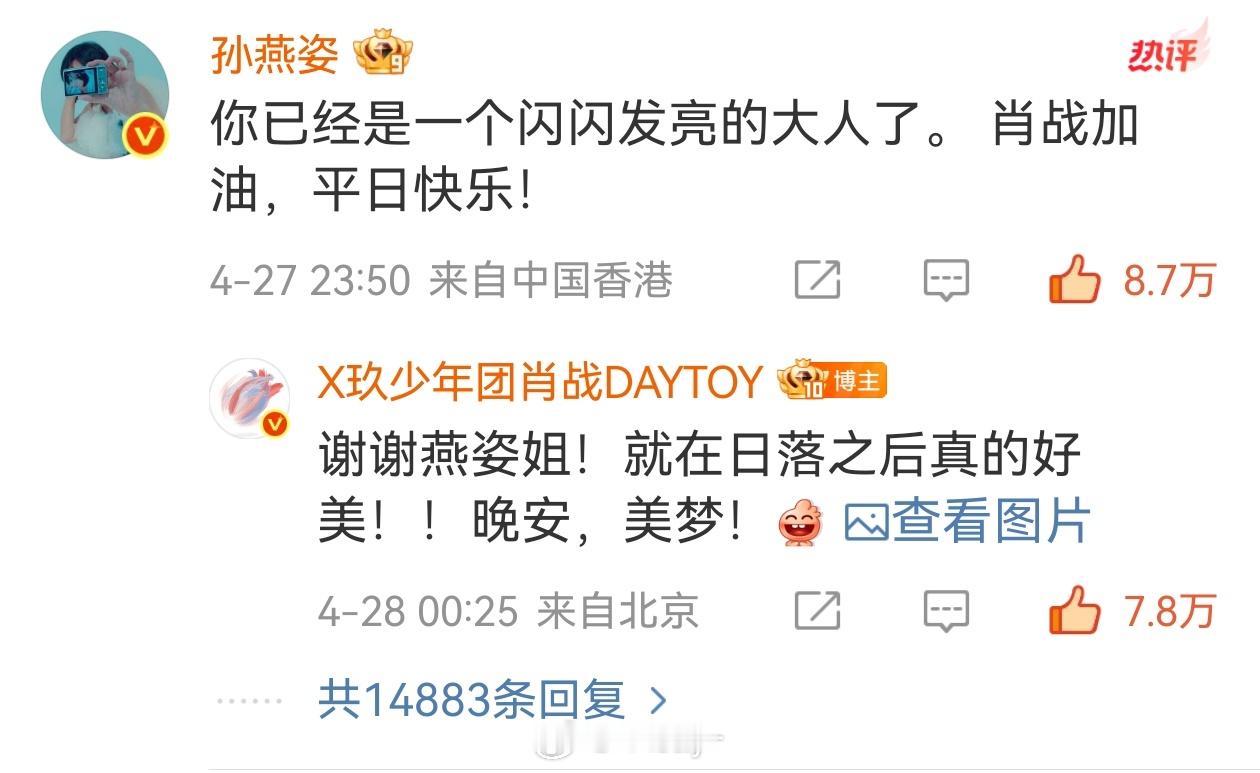Tap the X玖少年团肖战DAYTOY username
Image resolution: width=1260 pixels, height=773 pixels.
[540, 382]
